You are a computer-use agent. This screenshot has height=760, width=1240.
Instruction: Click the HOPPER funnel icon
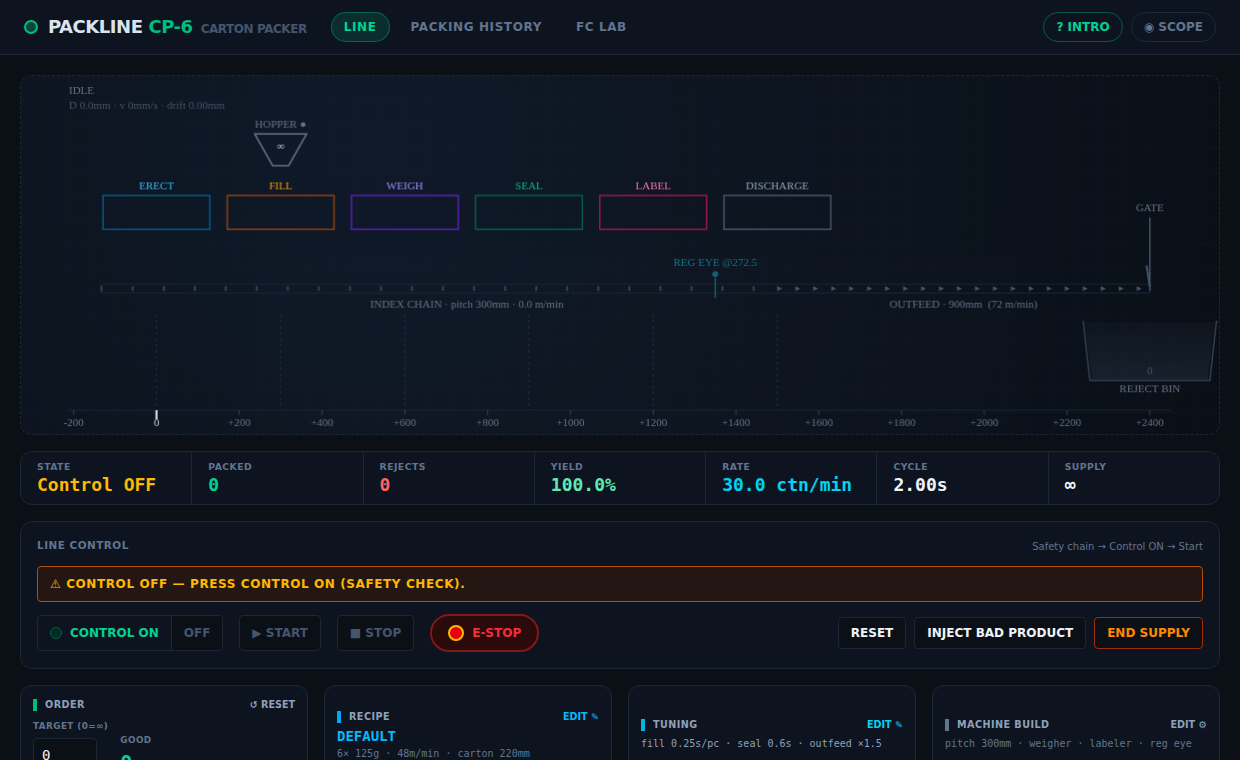coord(280,149)
